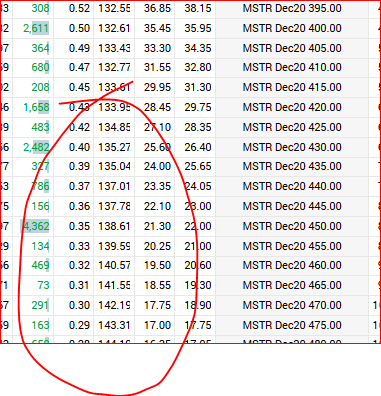Click volume 364 in the 405.00 row
Viewport: 381px width, 396px height.
point(40,48)
